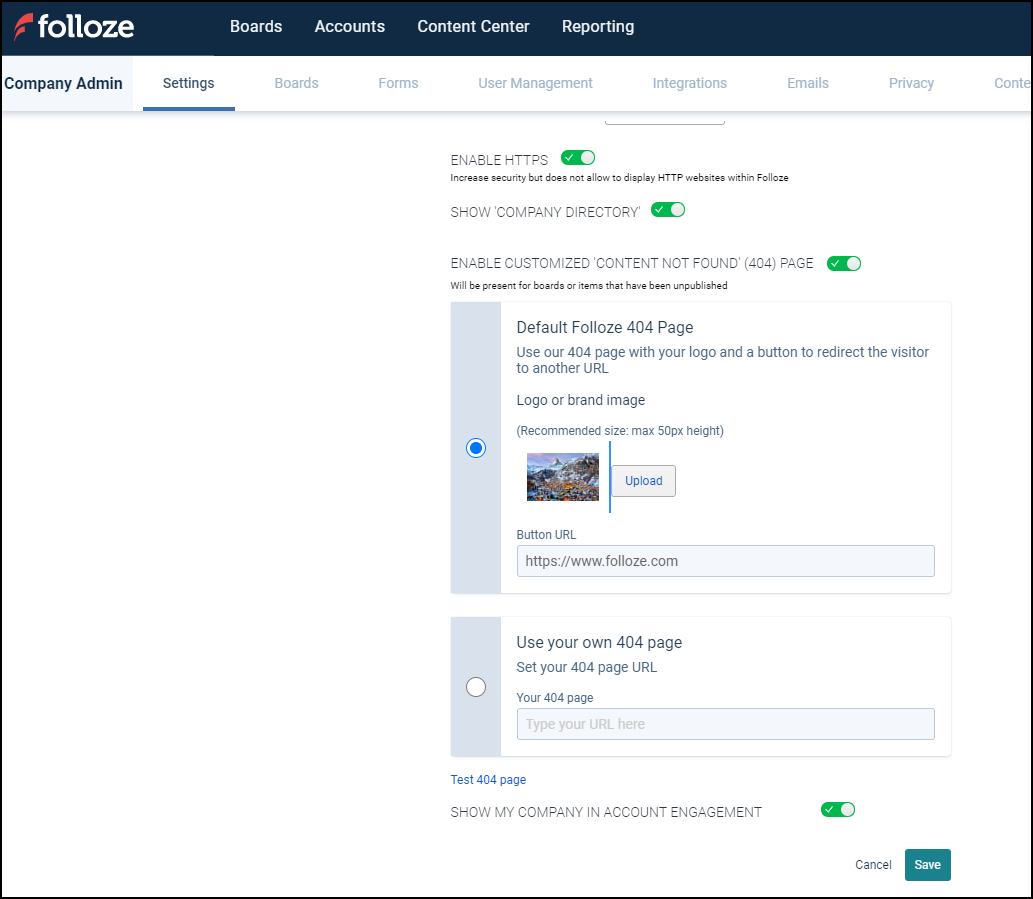
Task: Toggle the Enable HTTPS switch
Action: click(x=578, y=158)
